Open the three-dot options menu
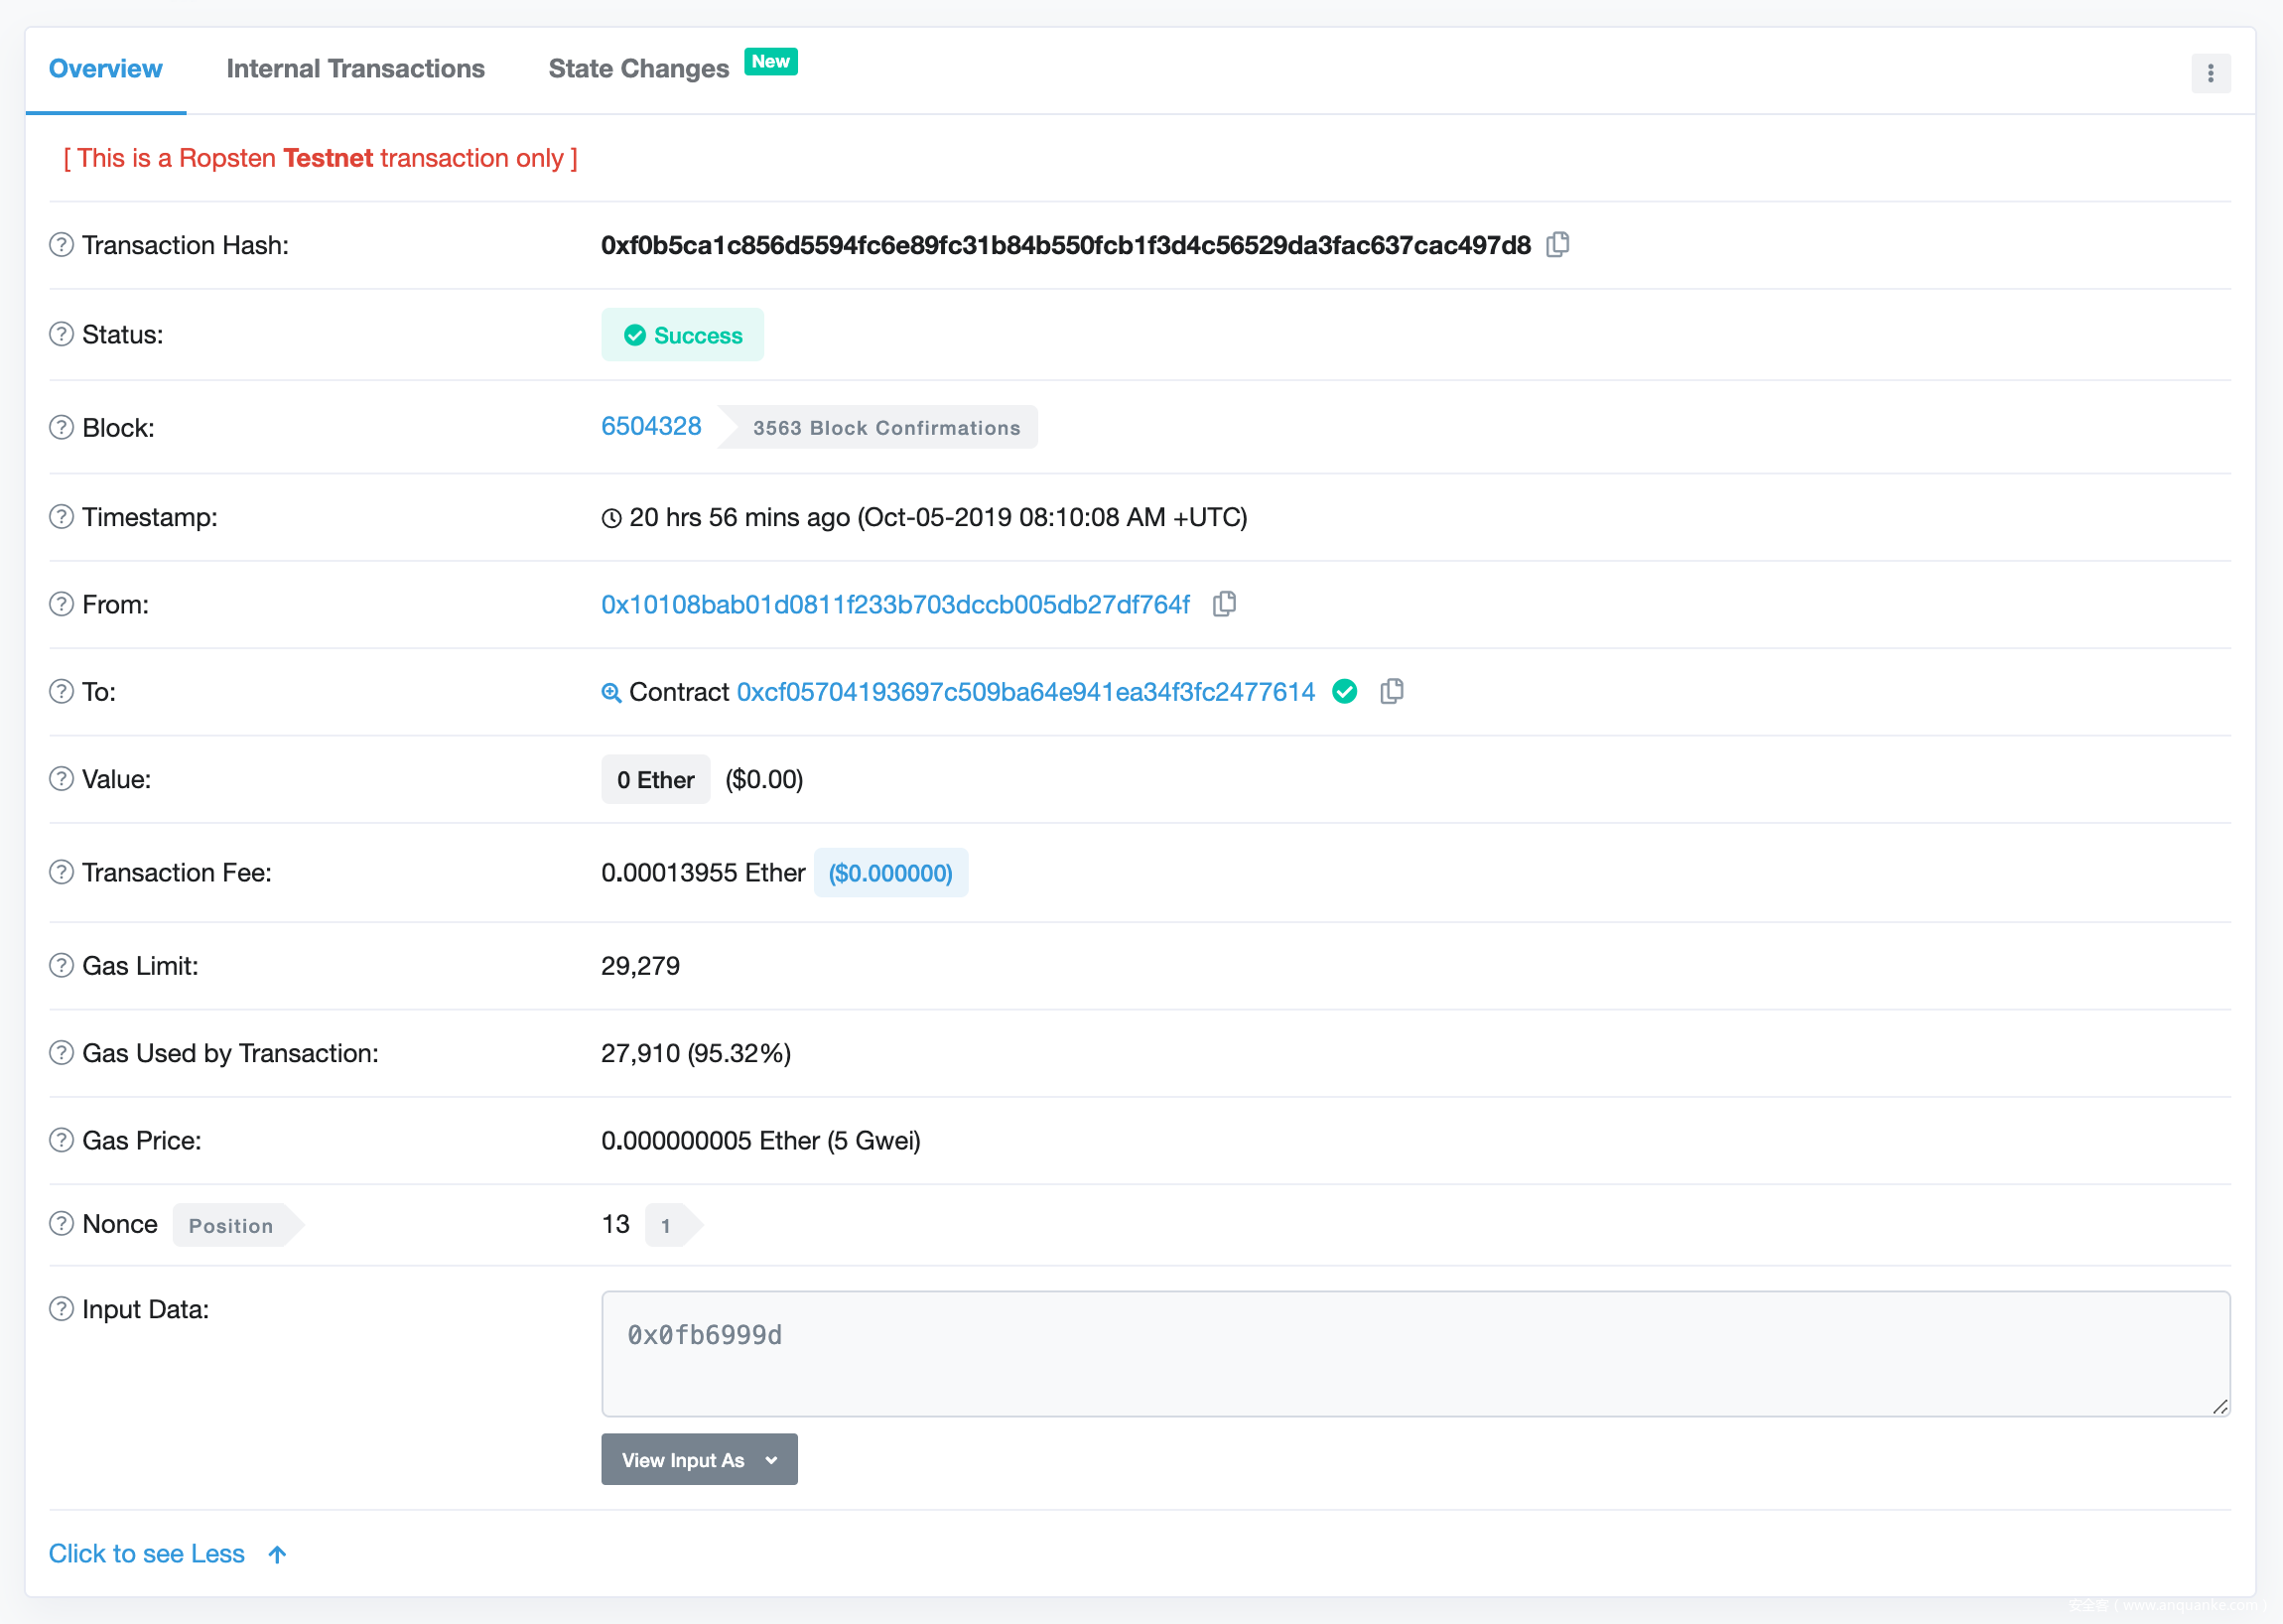 (x=2210, y=73)
